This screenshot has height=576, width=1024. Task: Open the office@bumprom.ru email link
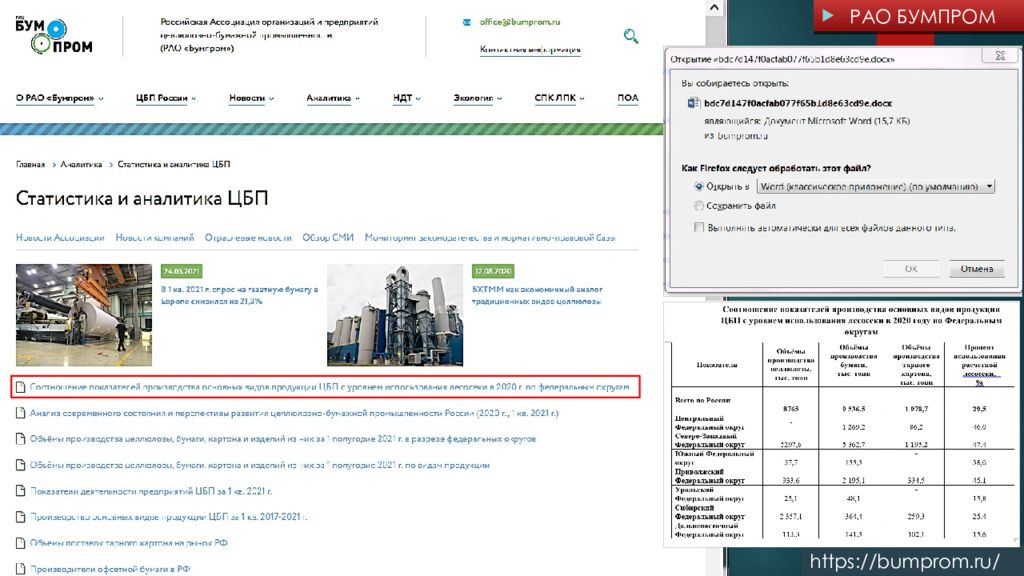point(520,22)
